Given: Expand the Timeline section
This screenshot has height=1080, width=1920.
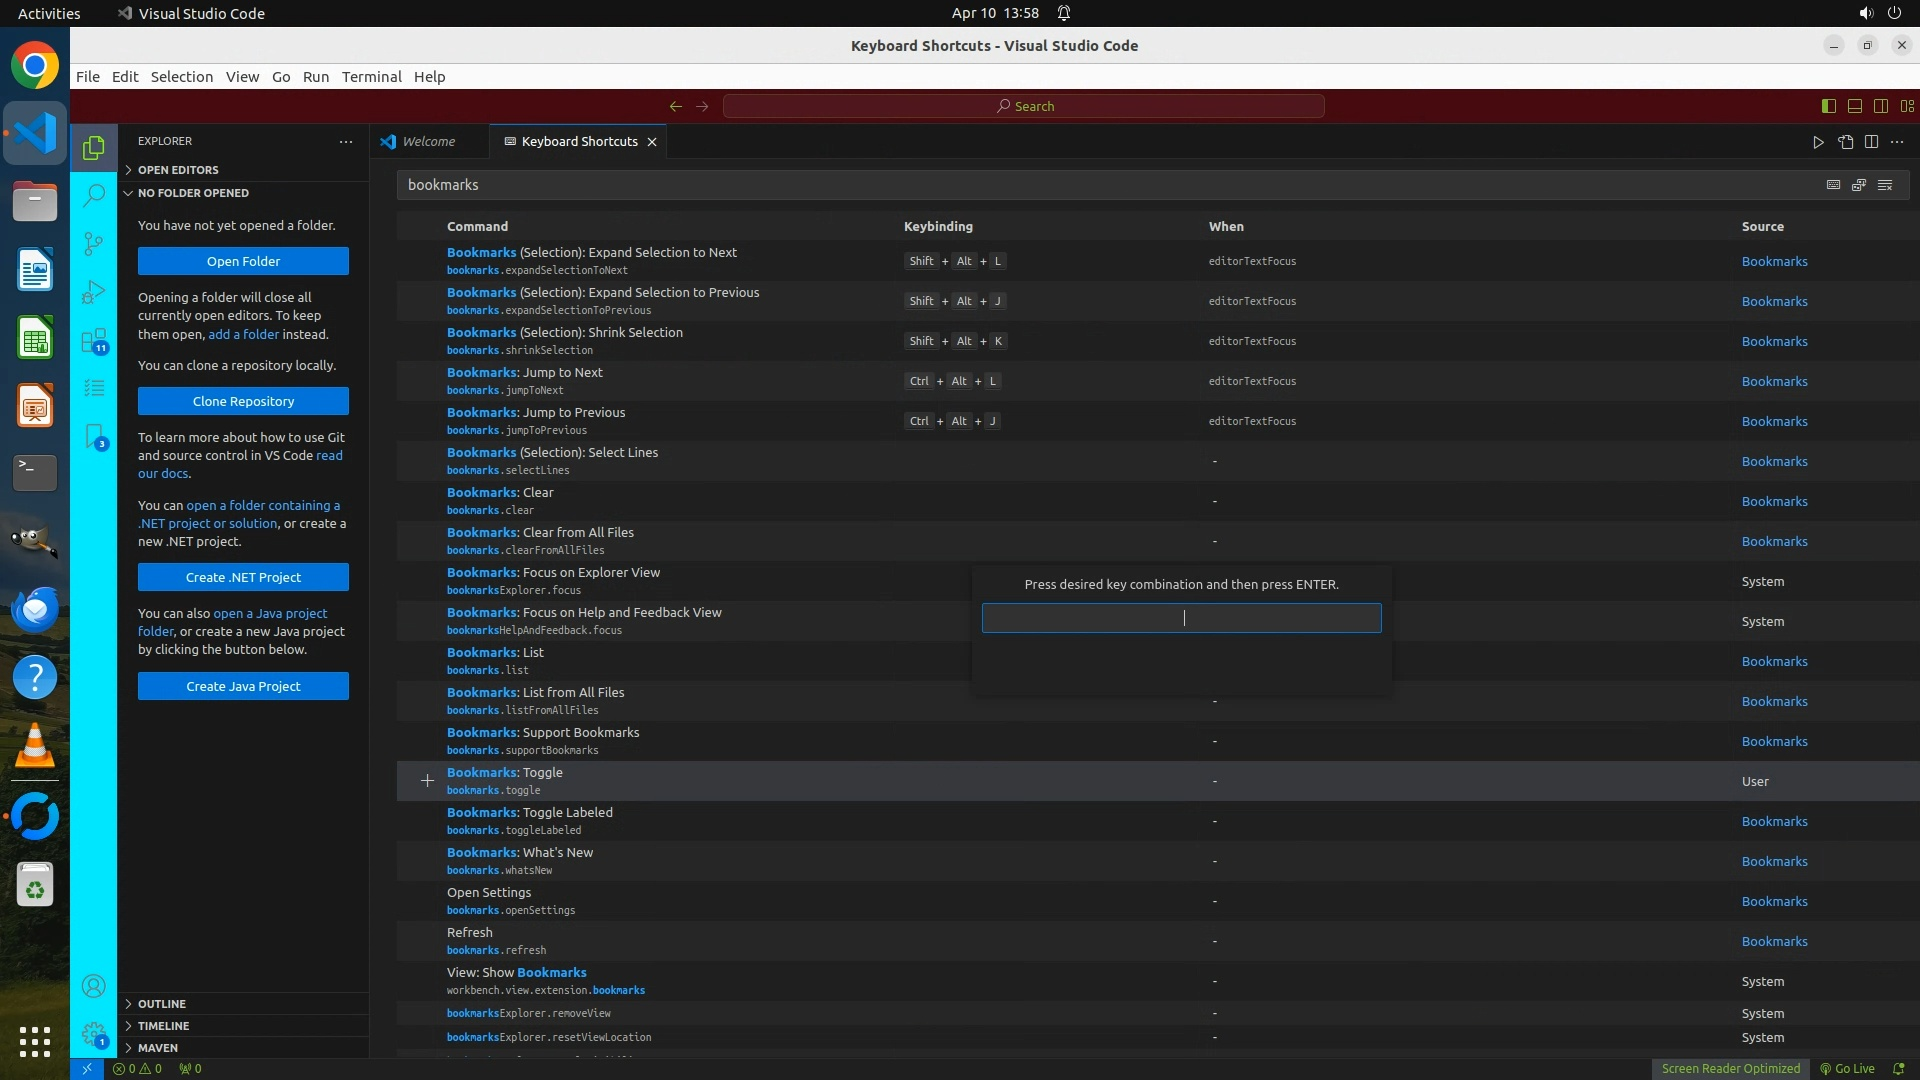Looking at the screenshot, I should 163,1026.
